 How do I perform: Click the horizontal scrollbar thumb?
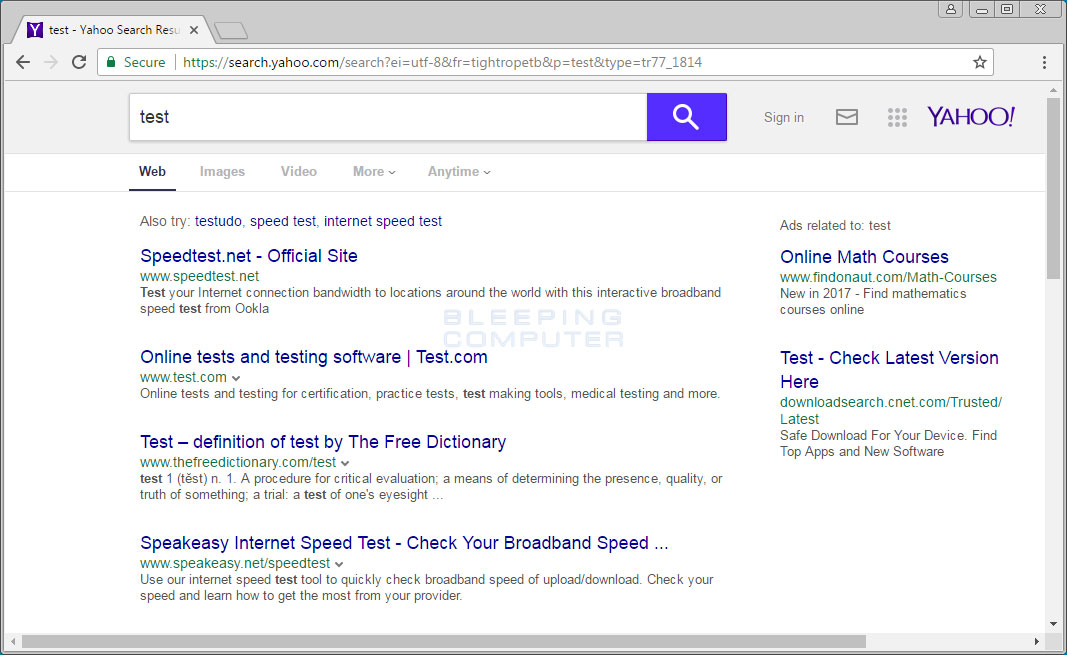(444, 641)
